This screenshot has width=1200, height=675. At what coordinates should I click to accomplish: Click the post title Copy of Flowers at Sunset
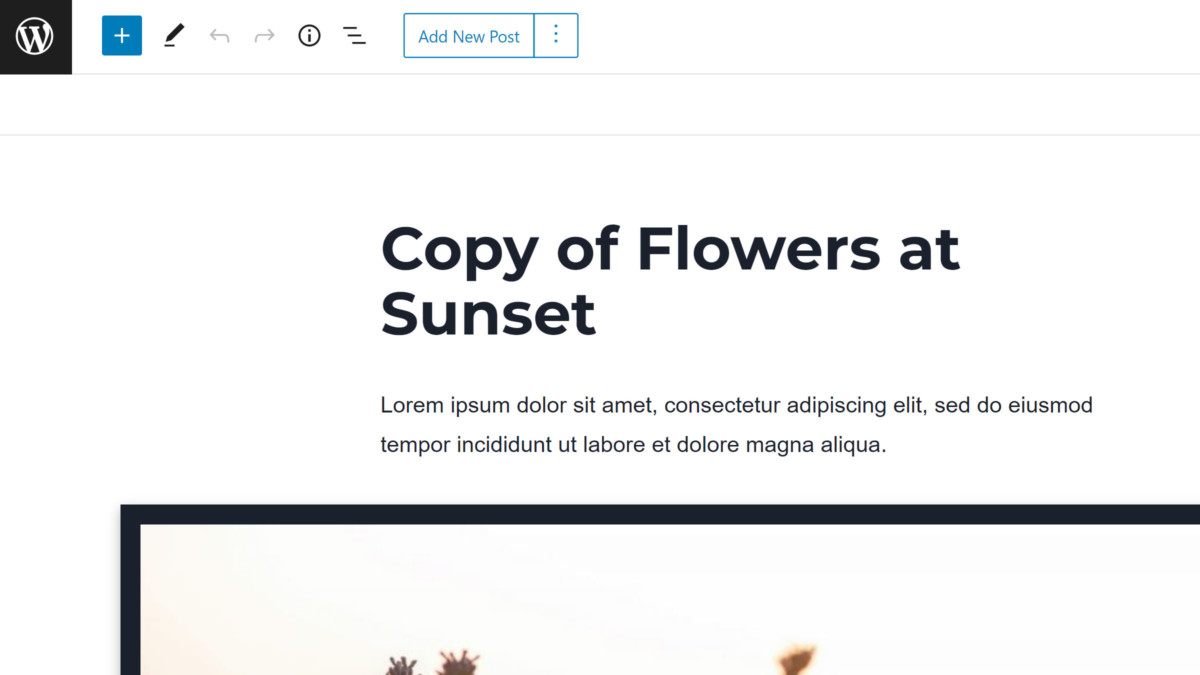pos(670,280)
